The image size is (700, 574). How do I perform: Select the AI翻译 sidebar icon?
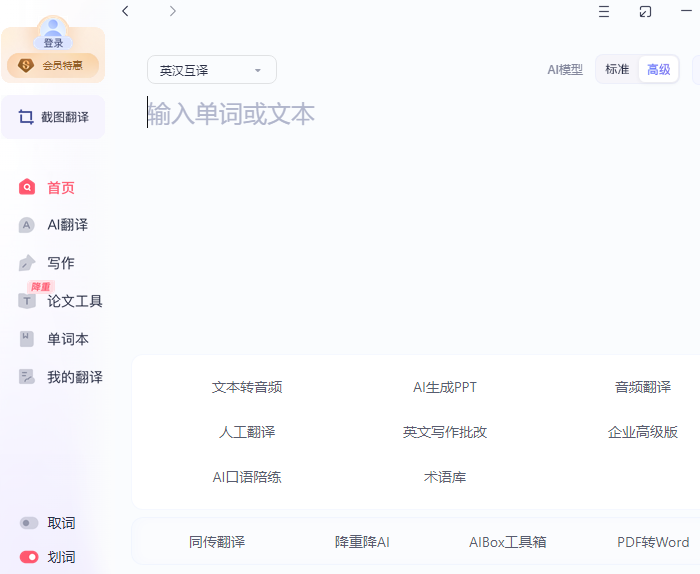[x=27, y=225]
